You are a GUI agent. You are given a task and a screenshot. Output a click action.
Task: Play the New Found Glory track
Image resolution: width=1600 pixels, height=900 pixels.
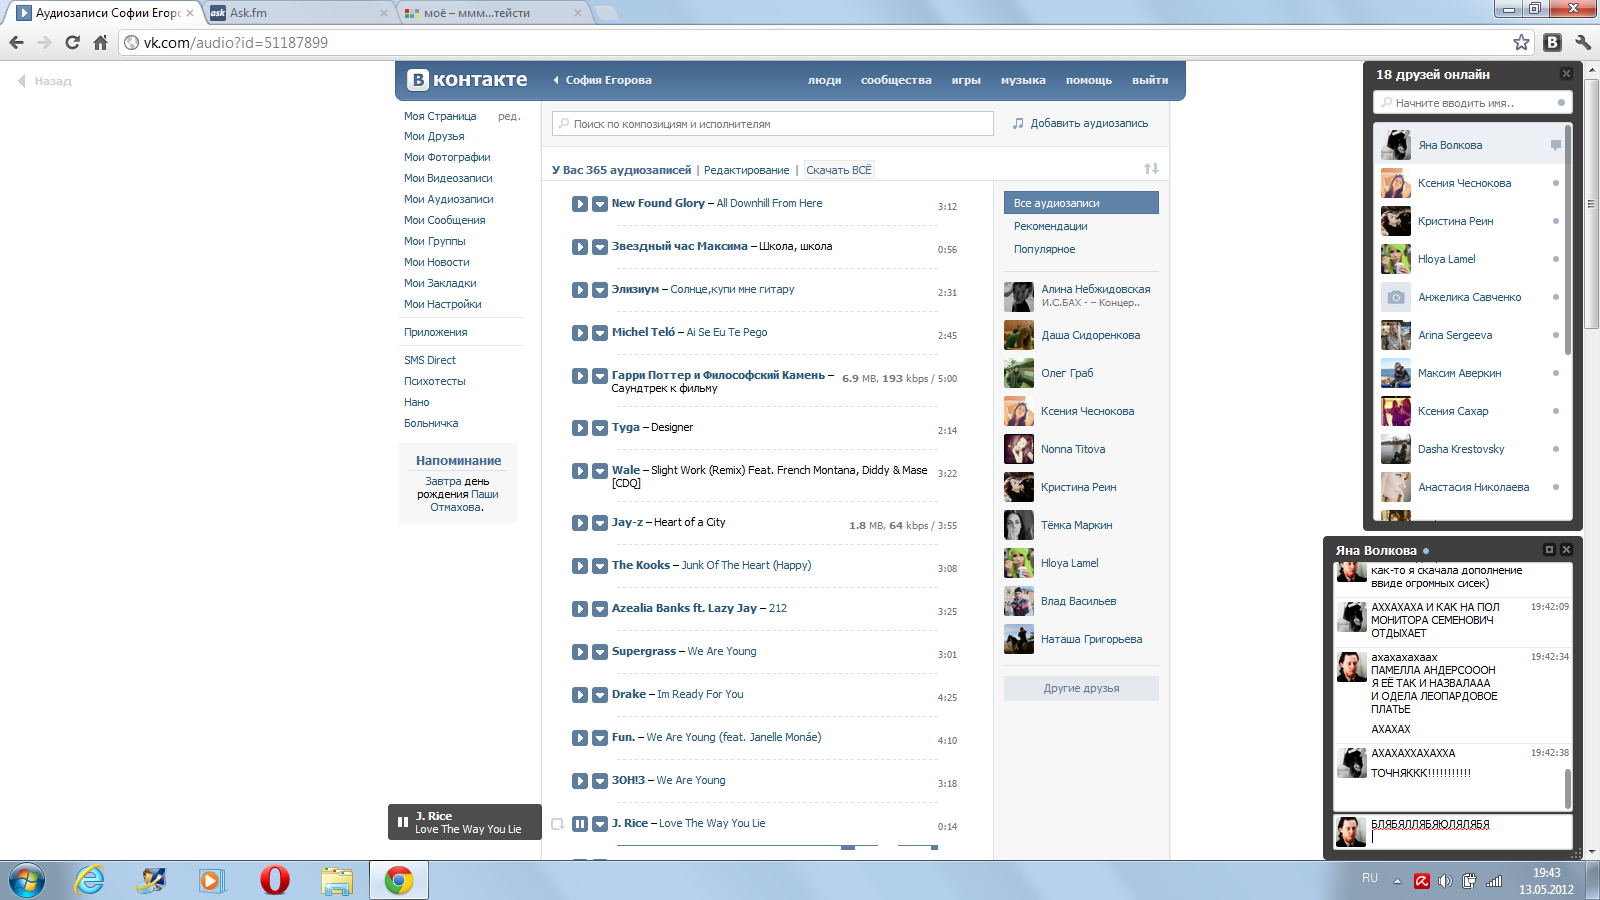pos(580,204)
